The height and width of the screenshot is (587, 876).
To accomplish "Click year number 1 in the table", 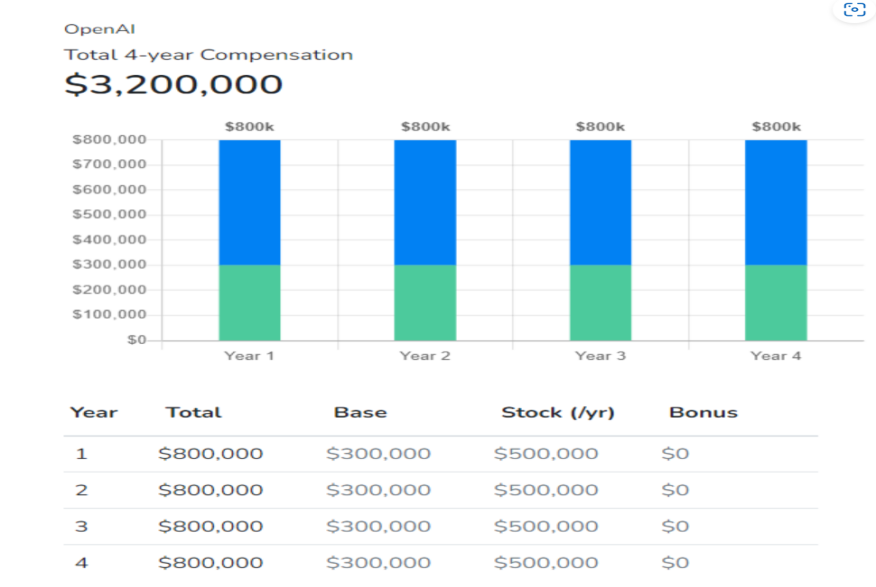I will (82, 454).
